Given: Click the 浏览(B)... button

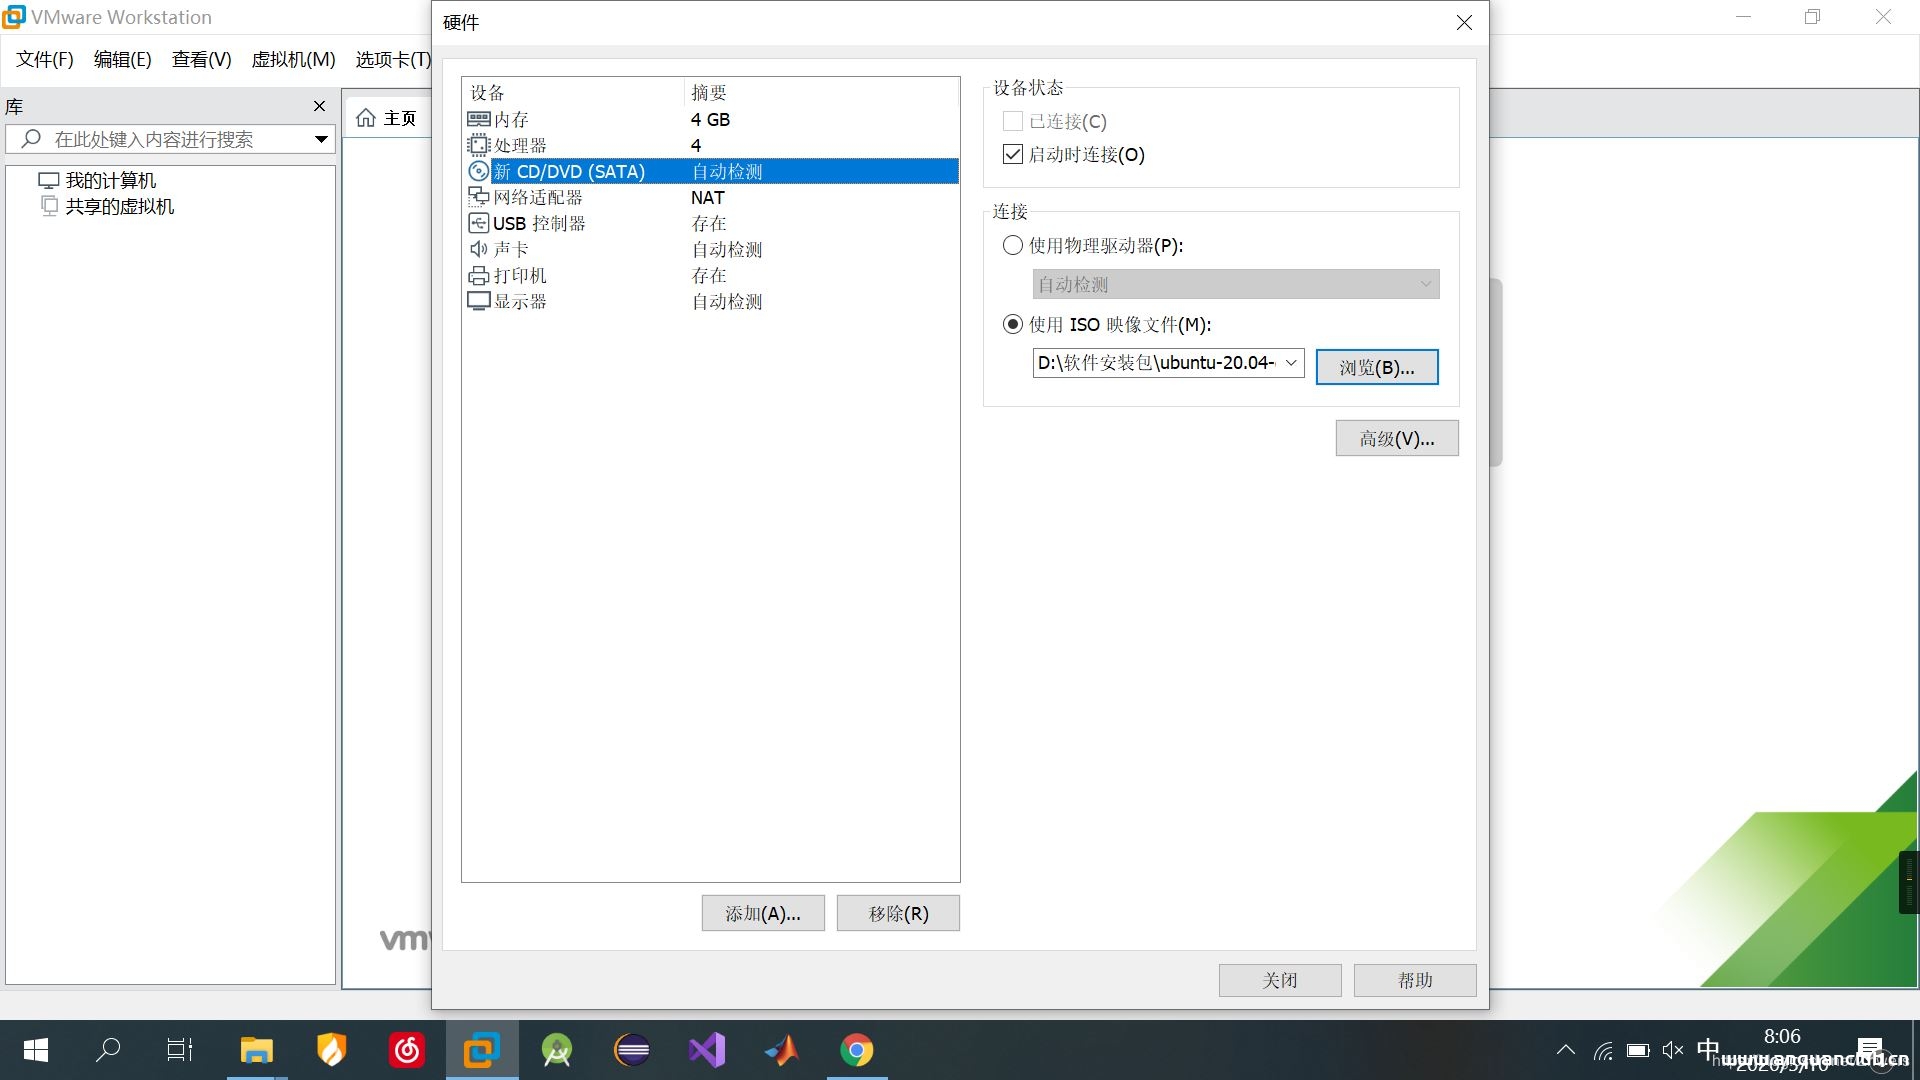Looking at the screenshot, I should [1377, 366].
